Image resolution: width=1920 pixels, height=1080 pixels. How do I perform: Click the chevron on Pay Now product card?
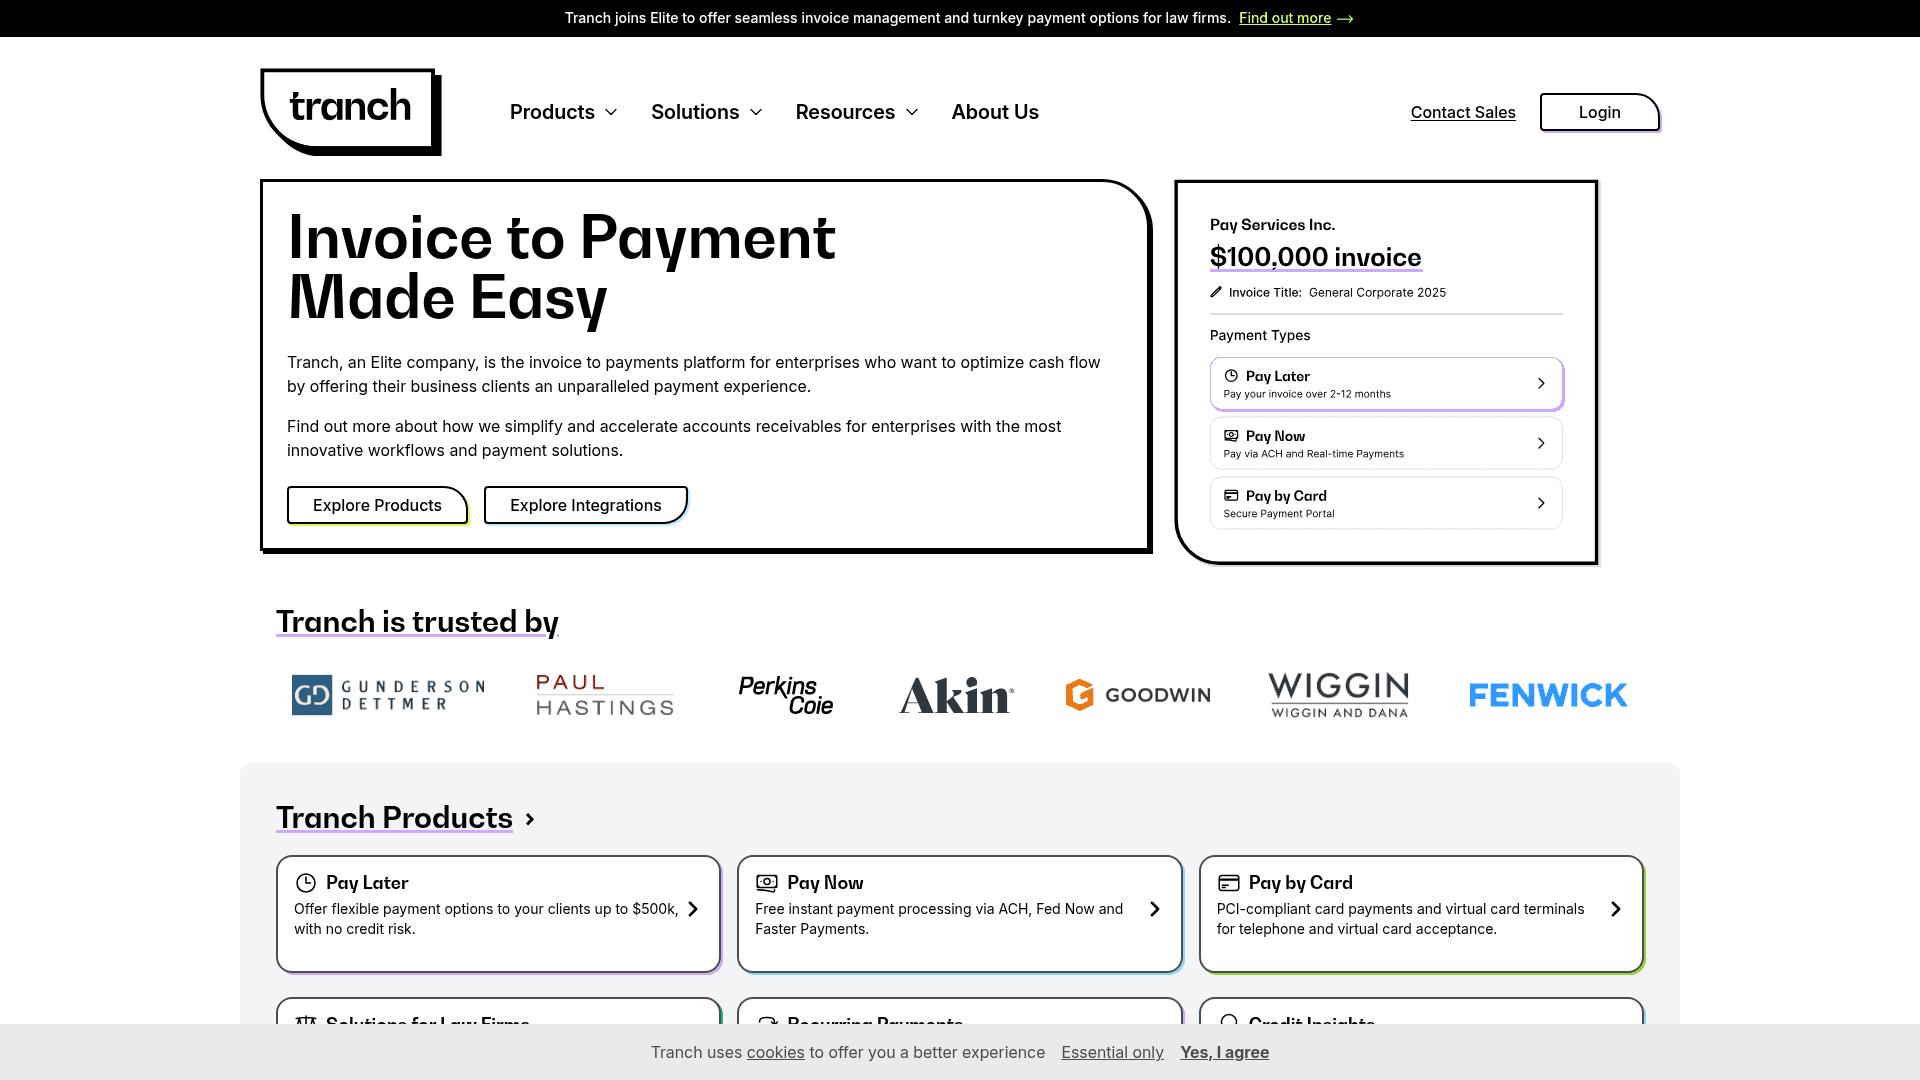pyautogui.click(x=1155, y=909)
